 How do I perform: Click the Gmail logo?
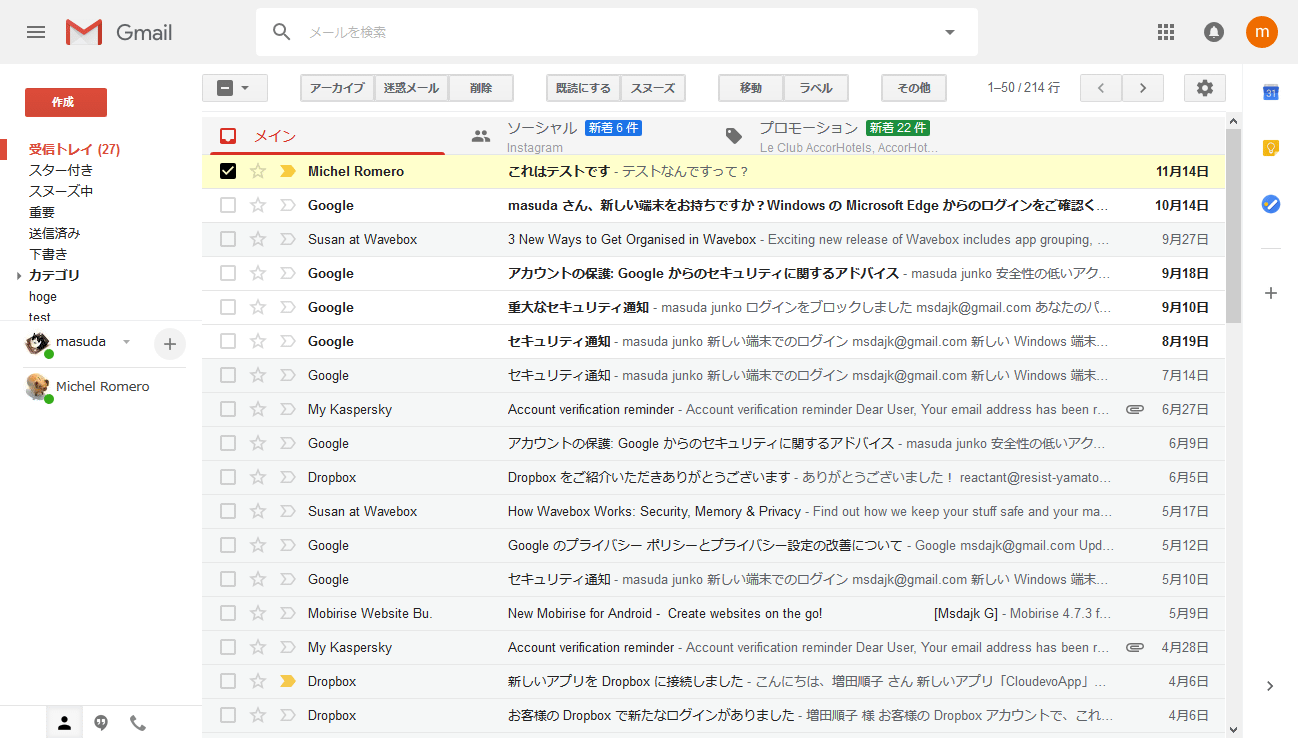pos(119,32)
